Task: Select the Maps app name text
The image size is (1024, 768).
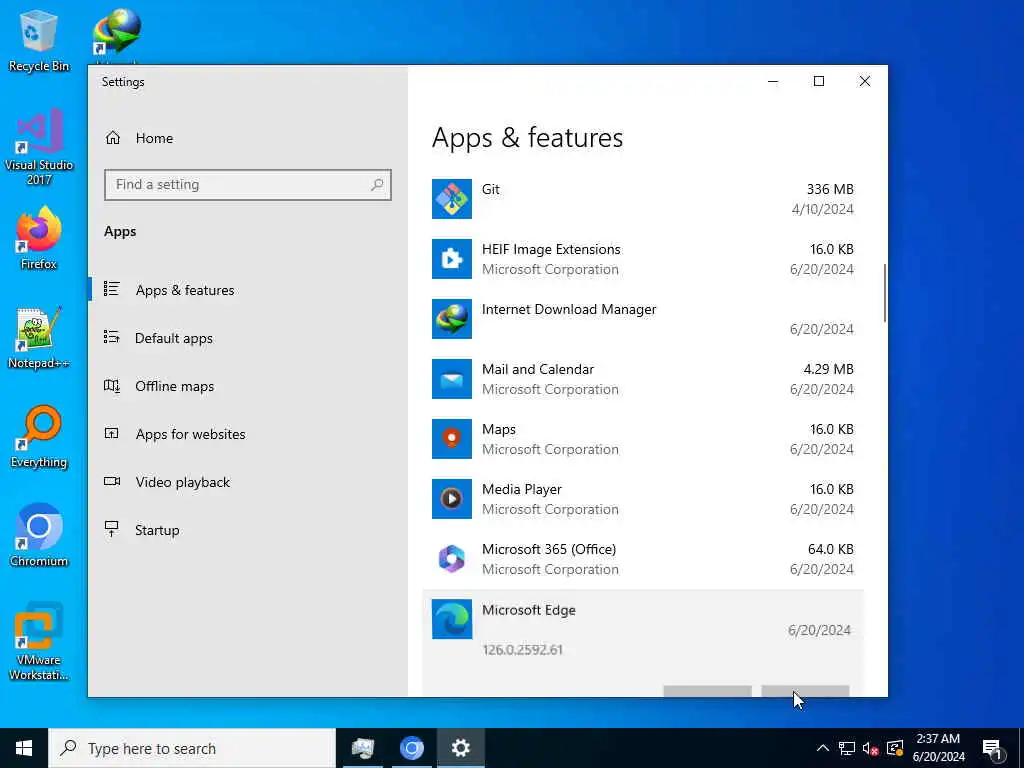Action: coord(499,430)
